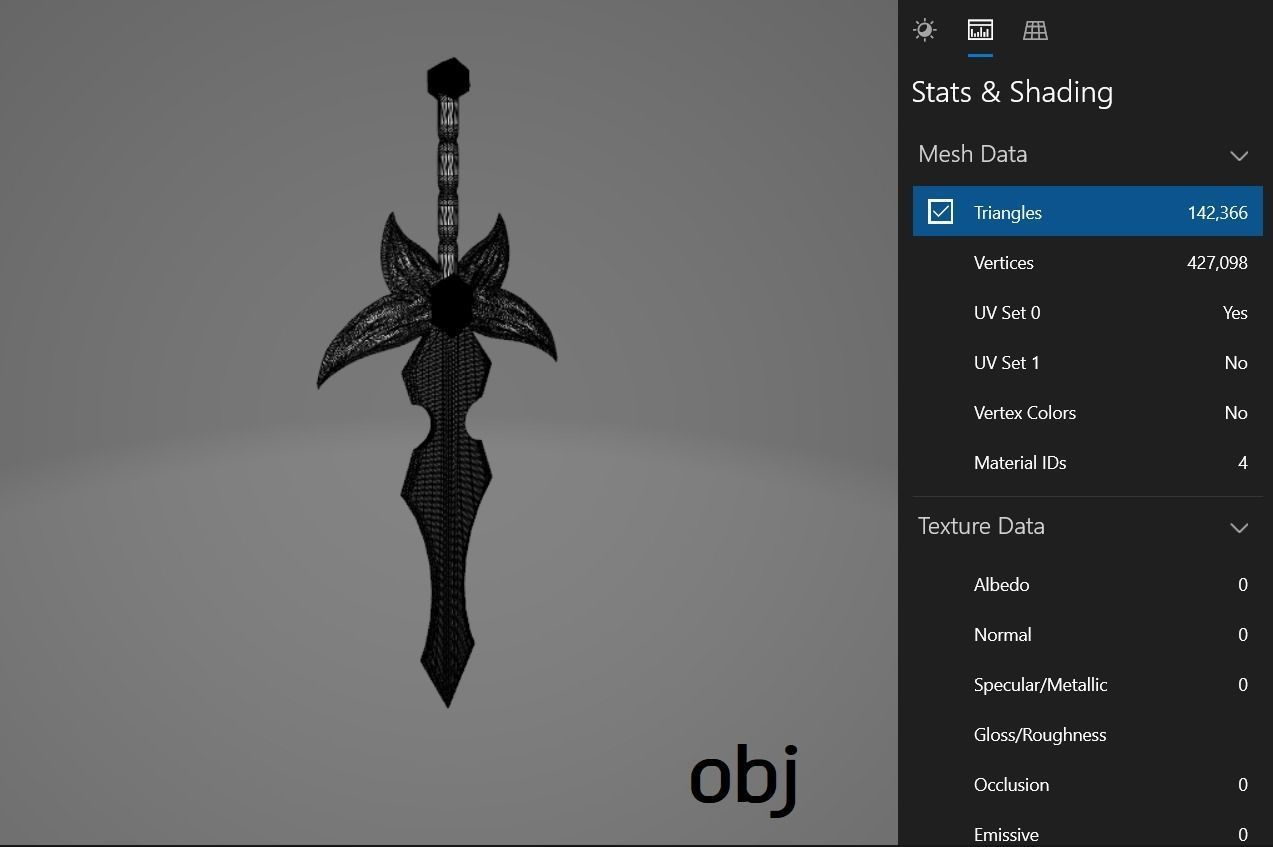Select the Albedo texture row
Image resolution: width=1273 pixels, height=847 pixels.
click(1088, 584)
